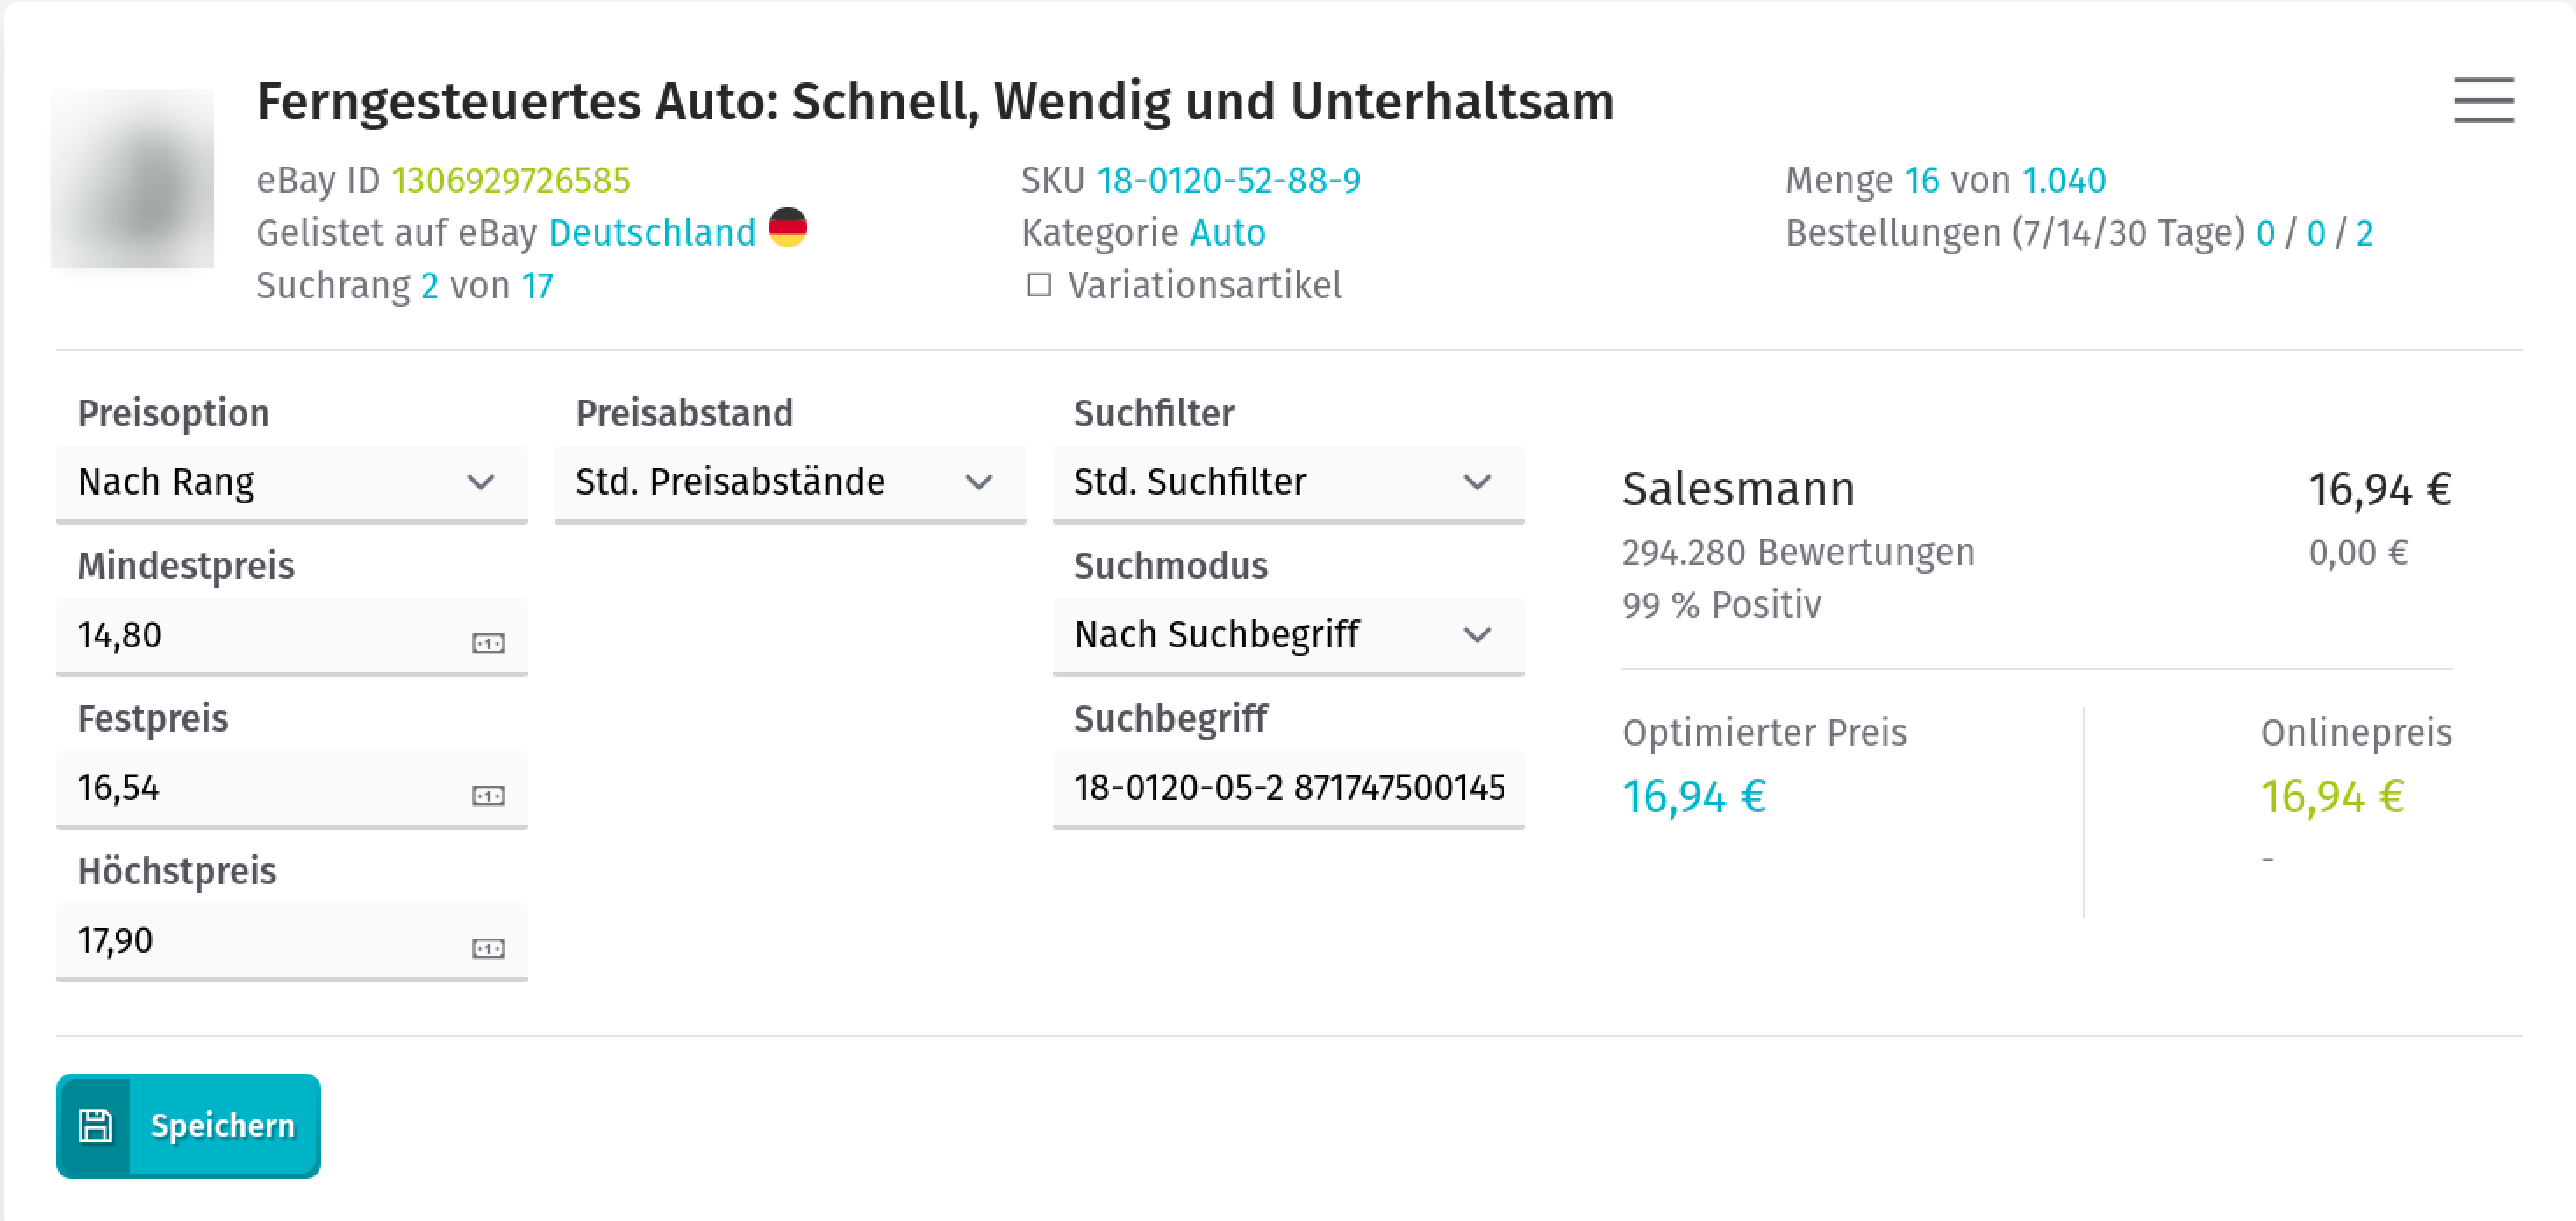Click the Speichern button
Image resolution: width=2576 pixels, height=1221 pixels.
pos(188,1126)
